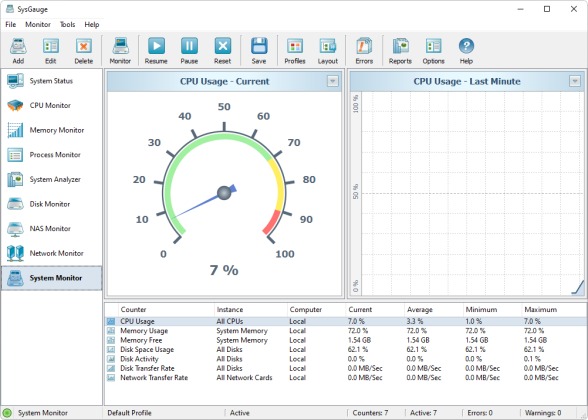The height and width of the screenshot is (420, 588).
Task: Select the Disk Transfer Rate counter row
Action: 346,368
